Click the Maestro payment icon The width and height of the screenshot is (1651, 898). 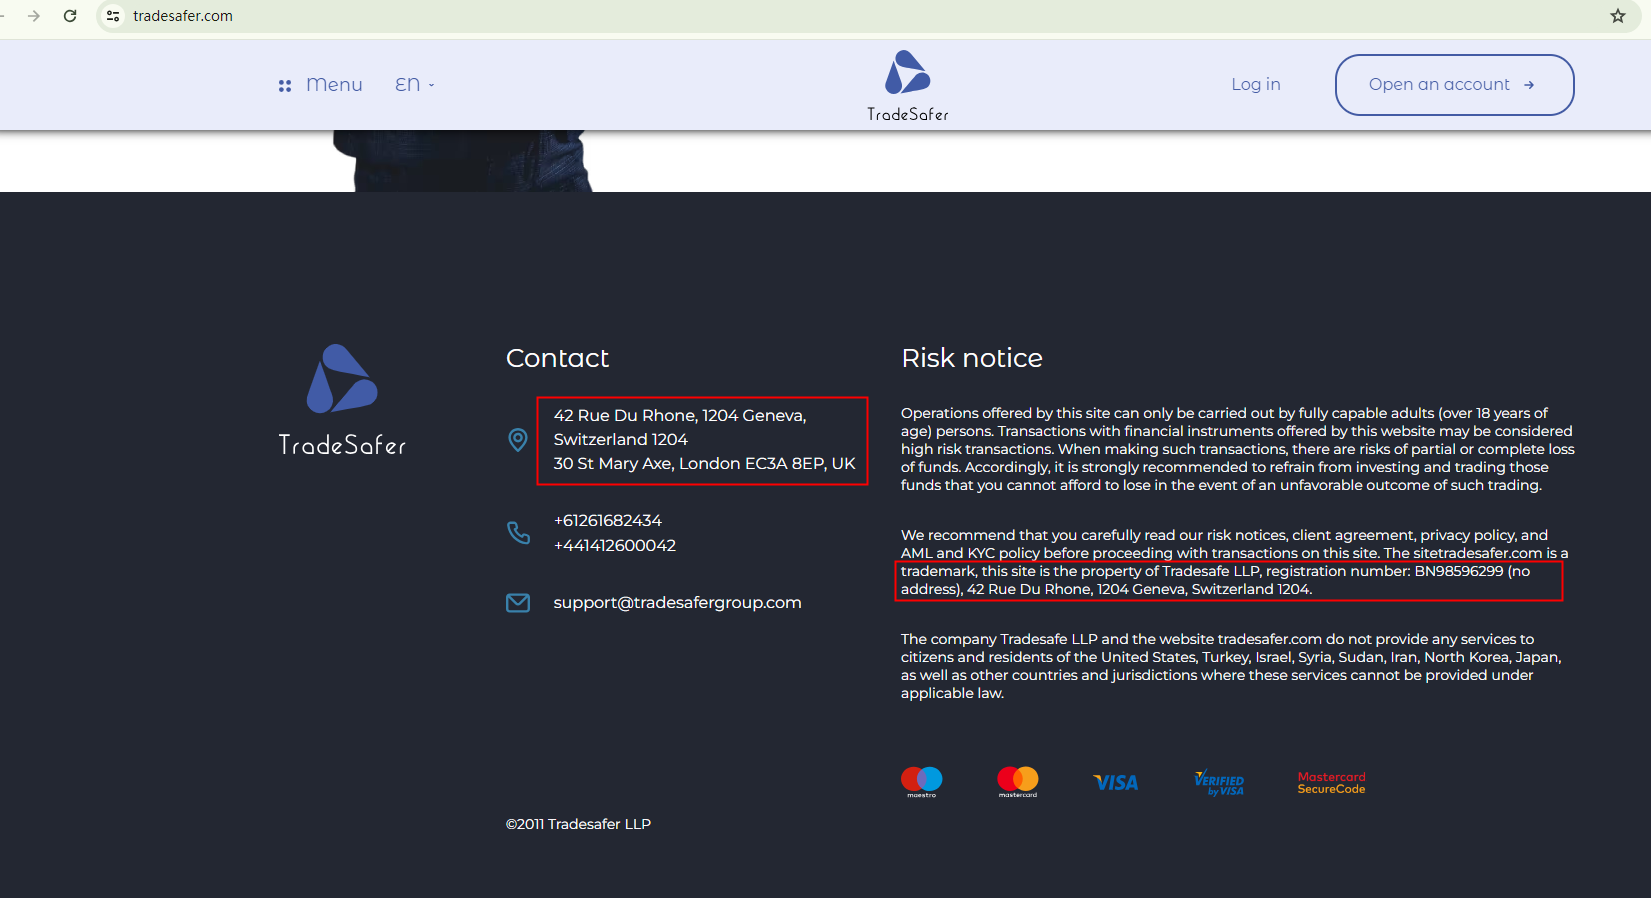pos(922,782)
